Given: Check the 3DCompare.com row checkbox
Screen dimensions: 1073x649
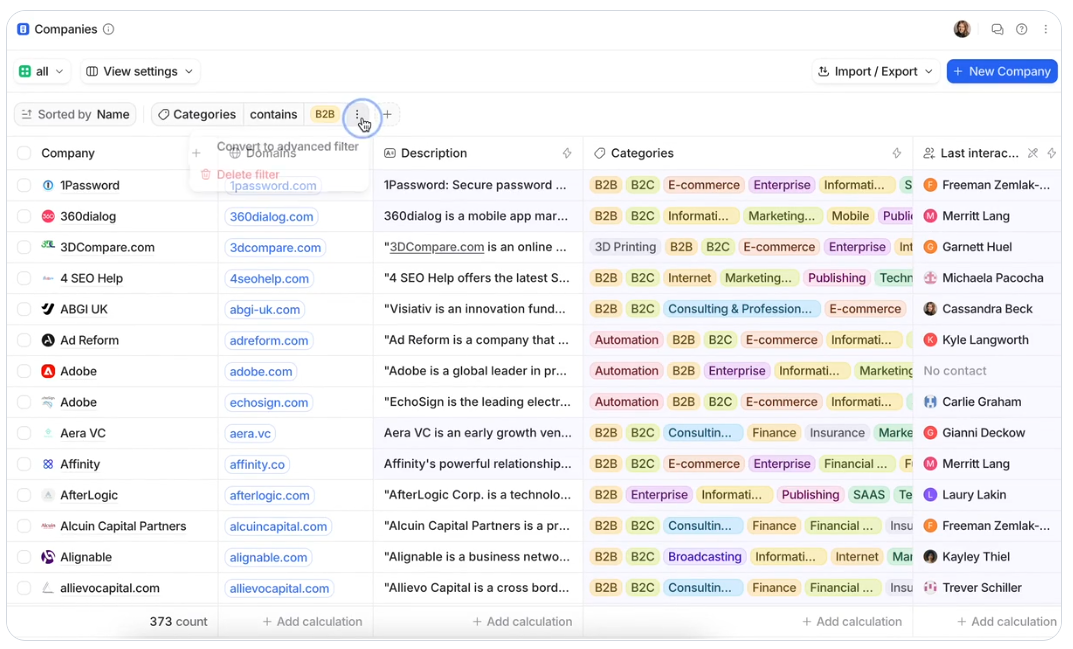Looking at the screenshot, I should (24, 247).
